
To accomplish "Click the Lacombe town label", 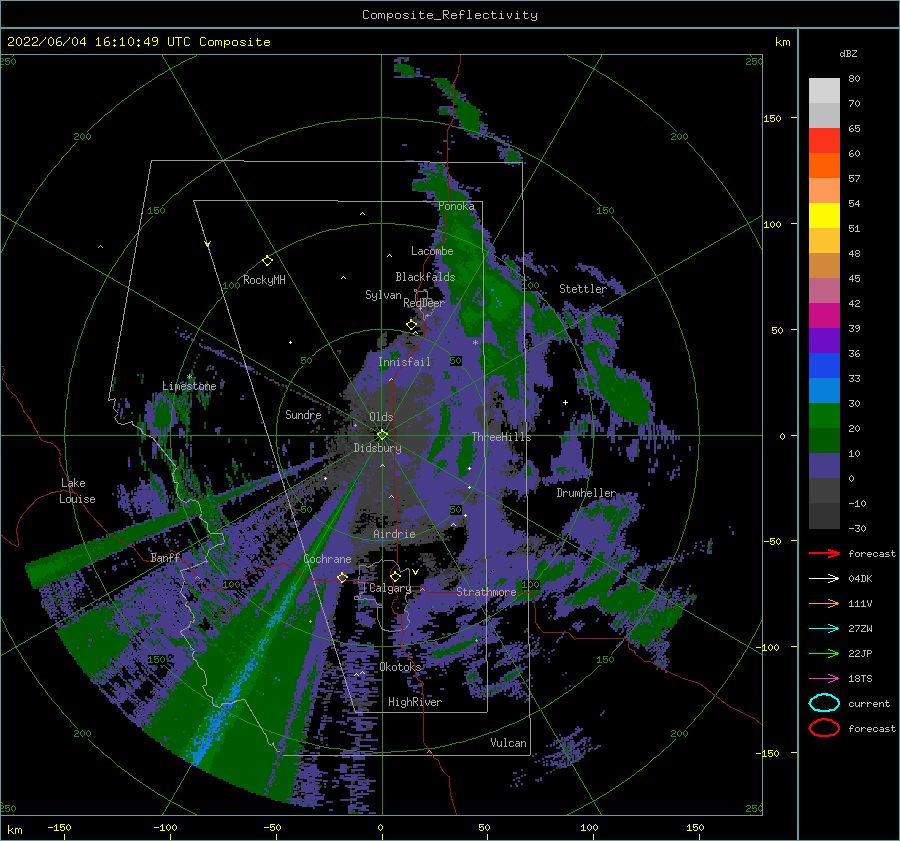I will [x=432, y=251].
